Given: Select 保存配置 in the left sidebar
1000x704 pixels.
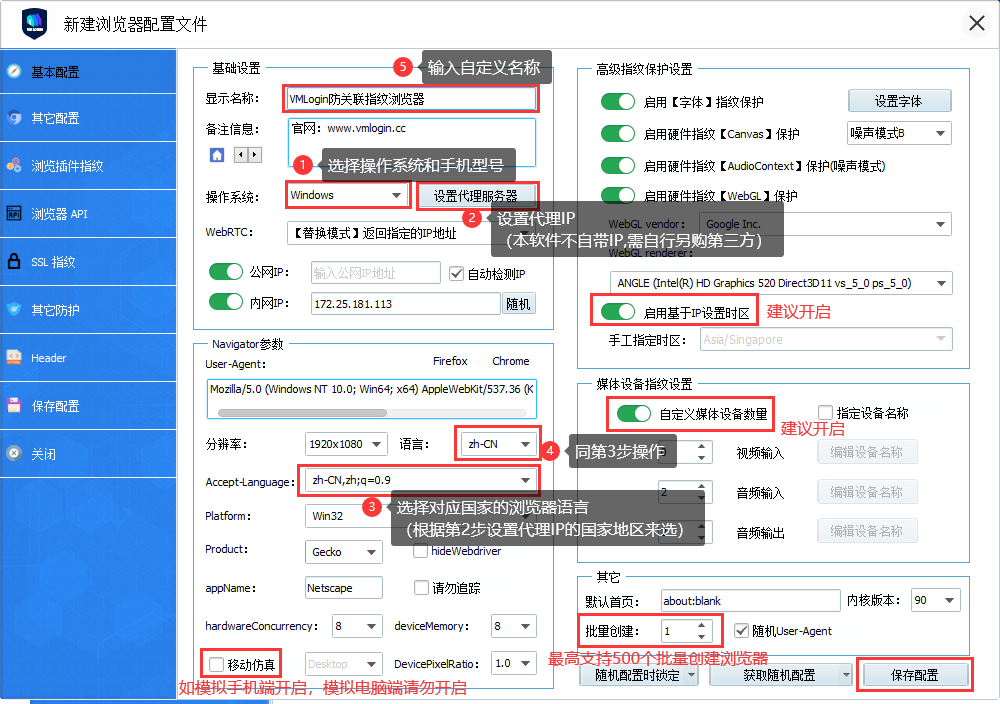Looking at the screenshot, I should pos(88,406).
